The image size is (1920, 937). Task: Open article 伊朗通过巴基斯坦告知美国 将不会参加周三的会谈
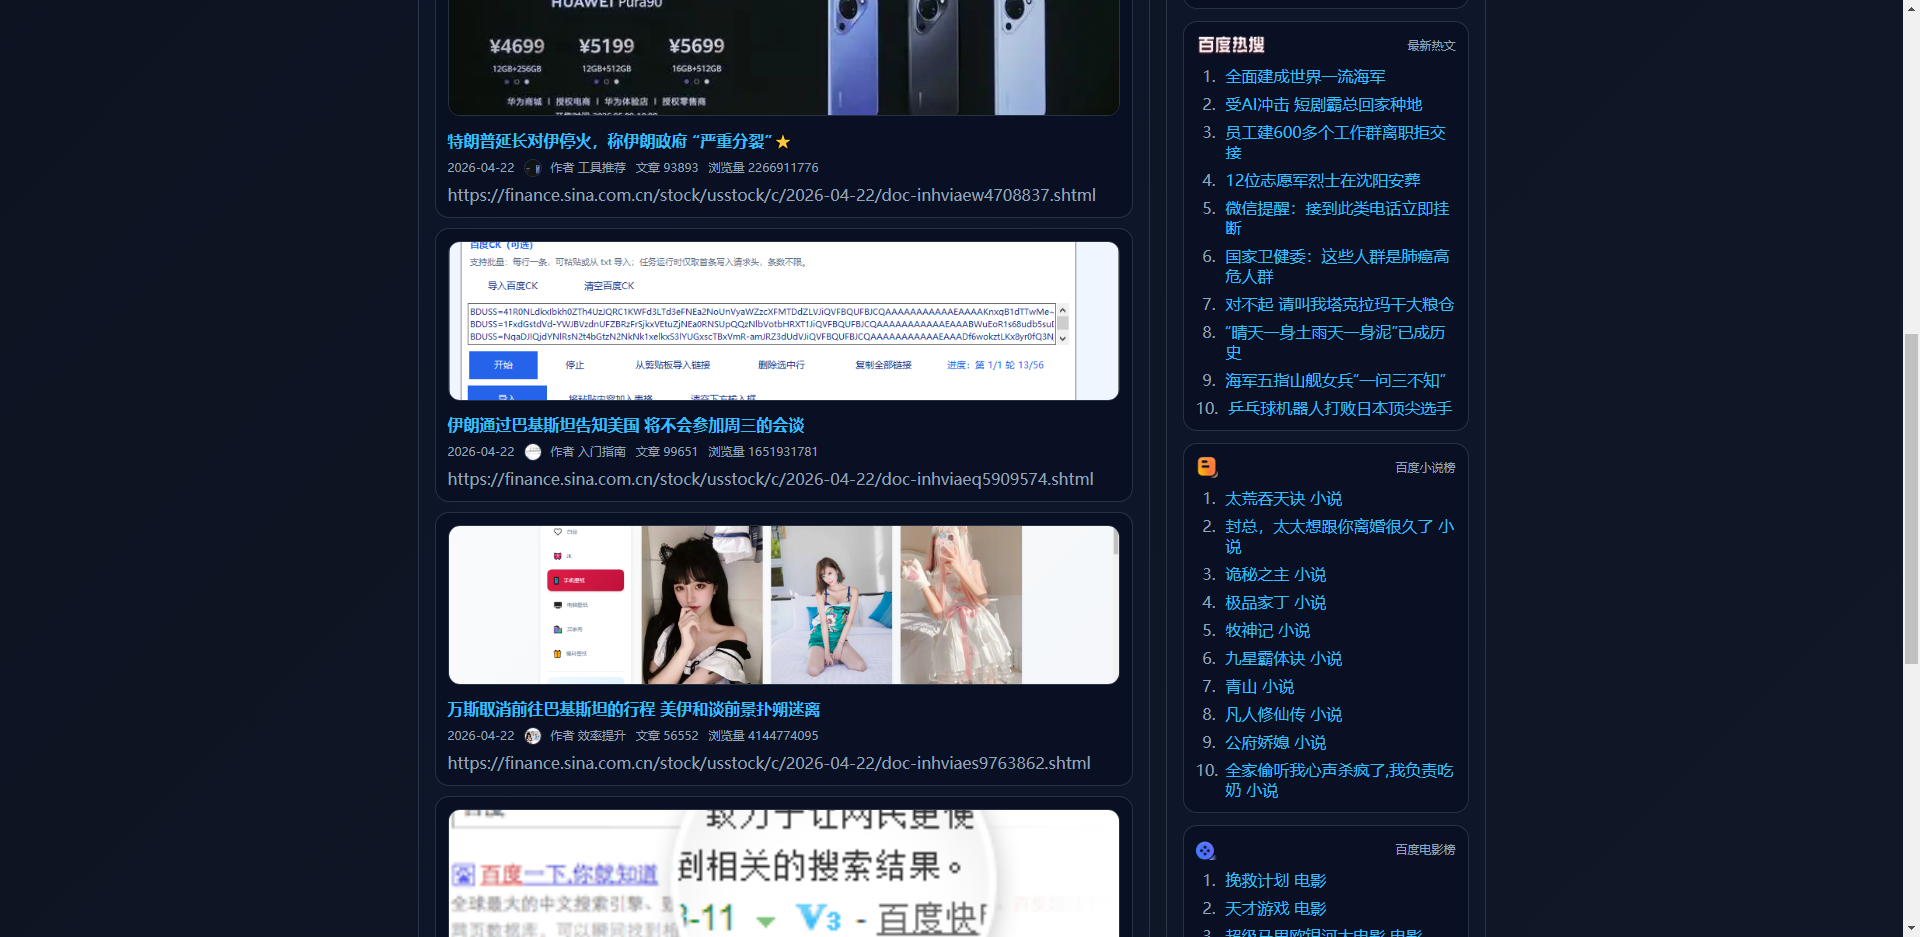click(x=625, y=426)
